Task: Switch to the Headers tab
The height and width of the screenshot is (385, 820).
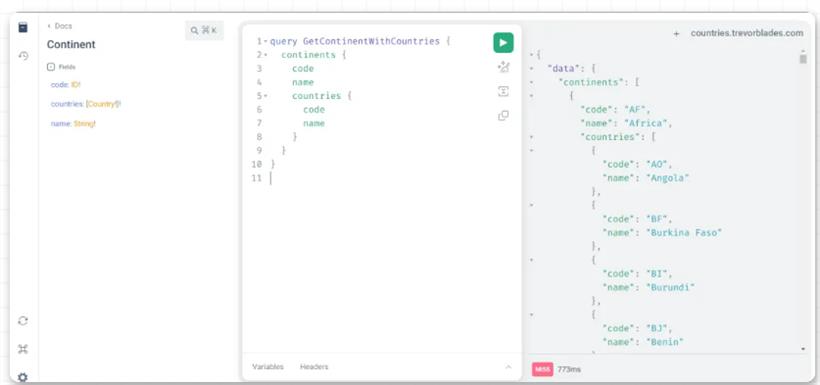Action: (314, 367)
